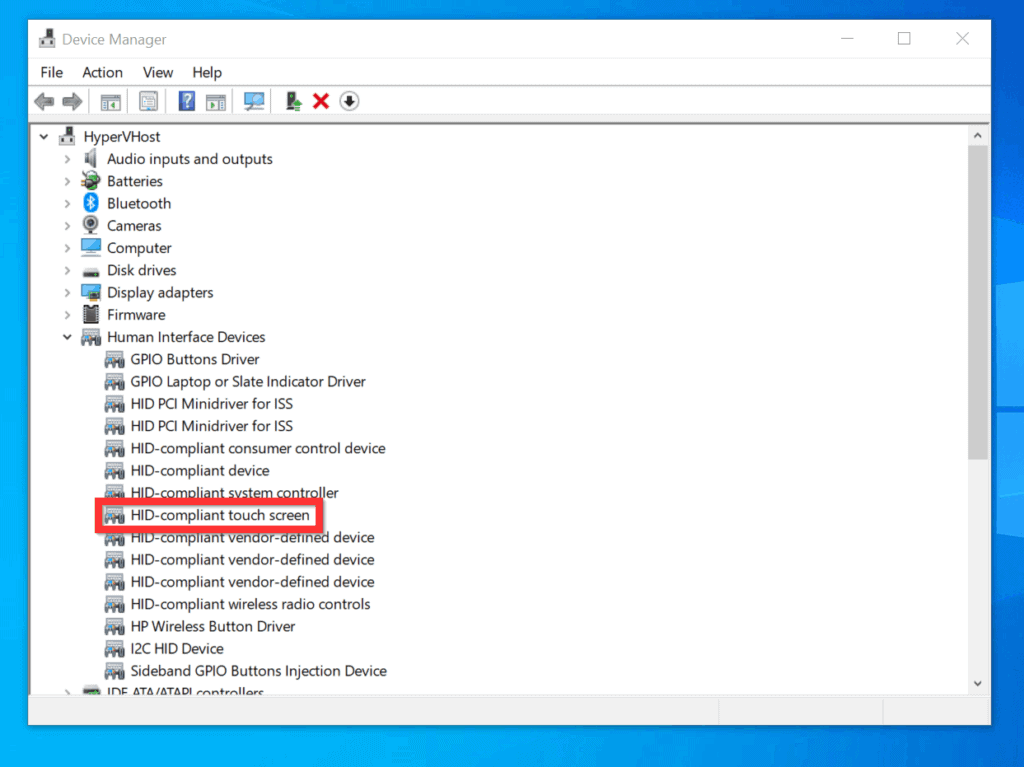This screenshot has height=767, width=1024.
Task: Open the File menu
Action: (52, 73)
